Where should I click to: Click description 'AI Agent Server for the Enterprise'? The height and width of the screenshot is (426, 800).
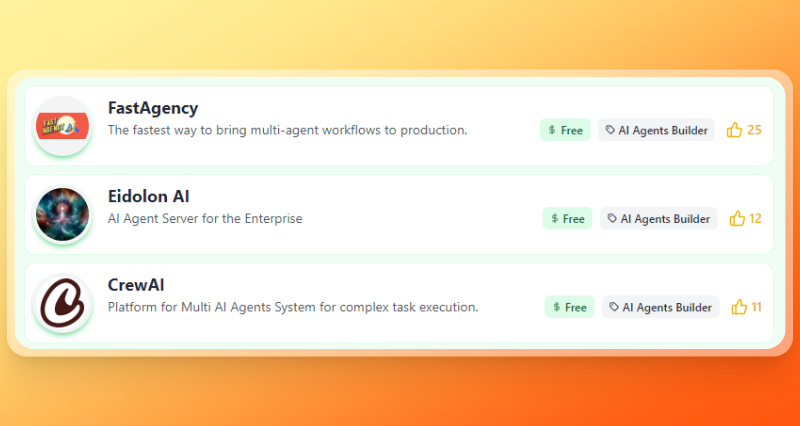point(205,218)
